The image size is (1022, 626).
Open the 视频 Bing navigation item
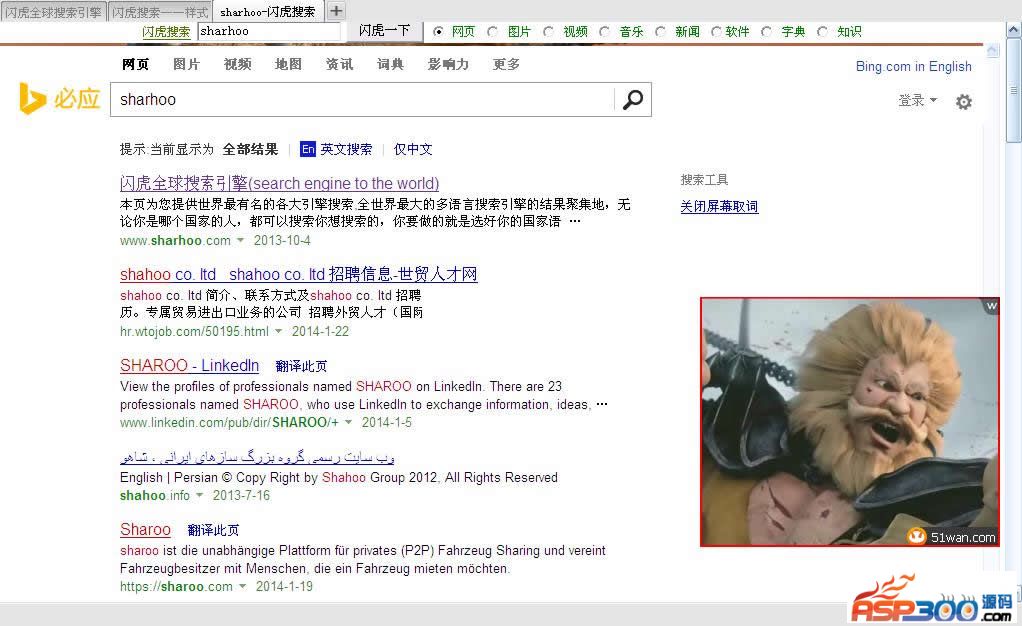click(x=237, y=64)
